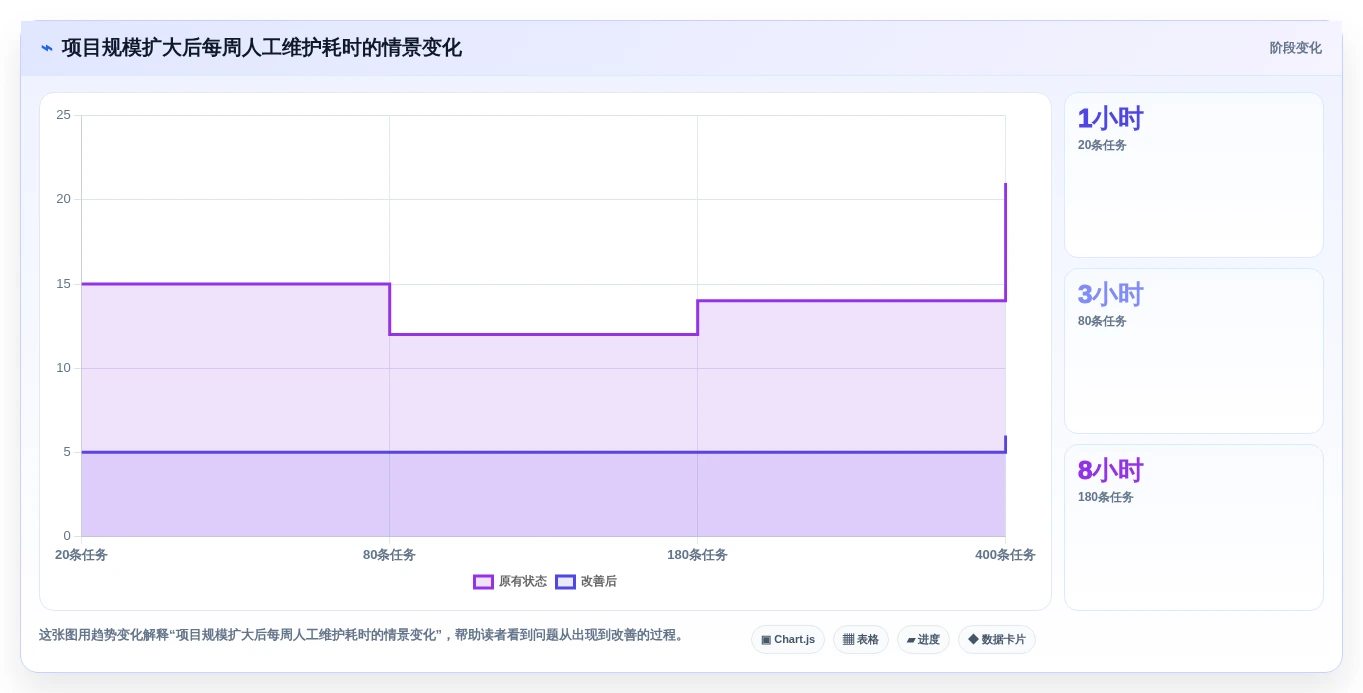The height and width of the screenshot is (693, 1363).
Task: Click the 改善后 legend text
Action: 599,582
